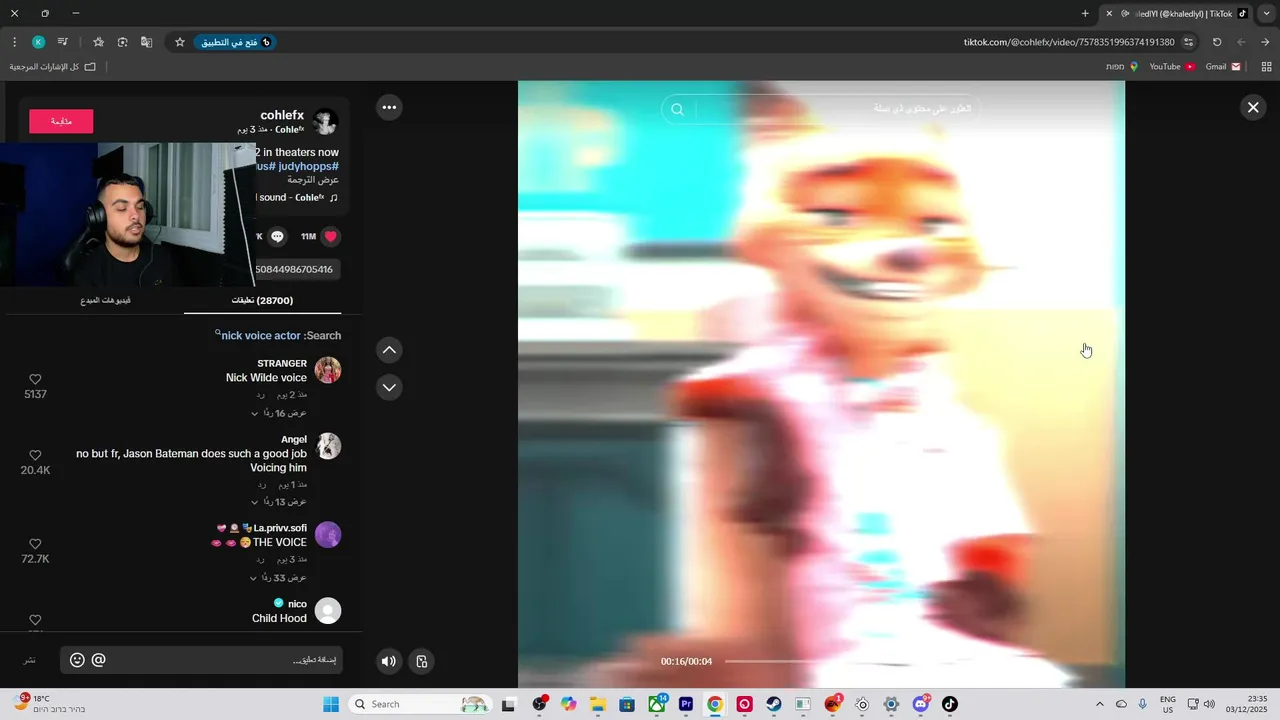
Task: Expand 33 replies under La.privv.sofi's comment
Action: point(279,578)
